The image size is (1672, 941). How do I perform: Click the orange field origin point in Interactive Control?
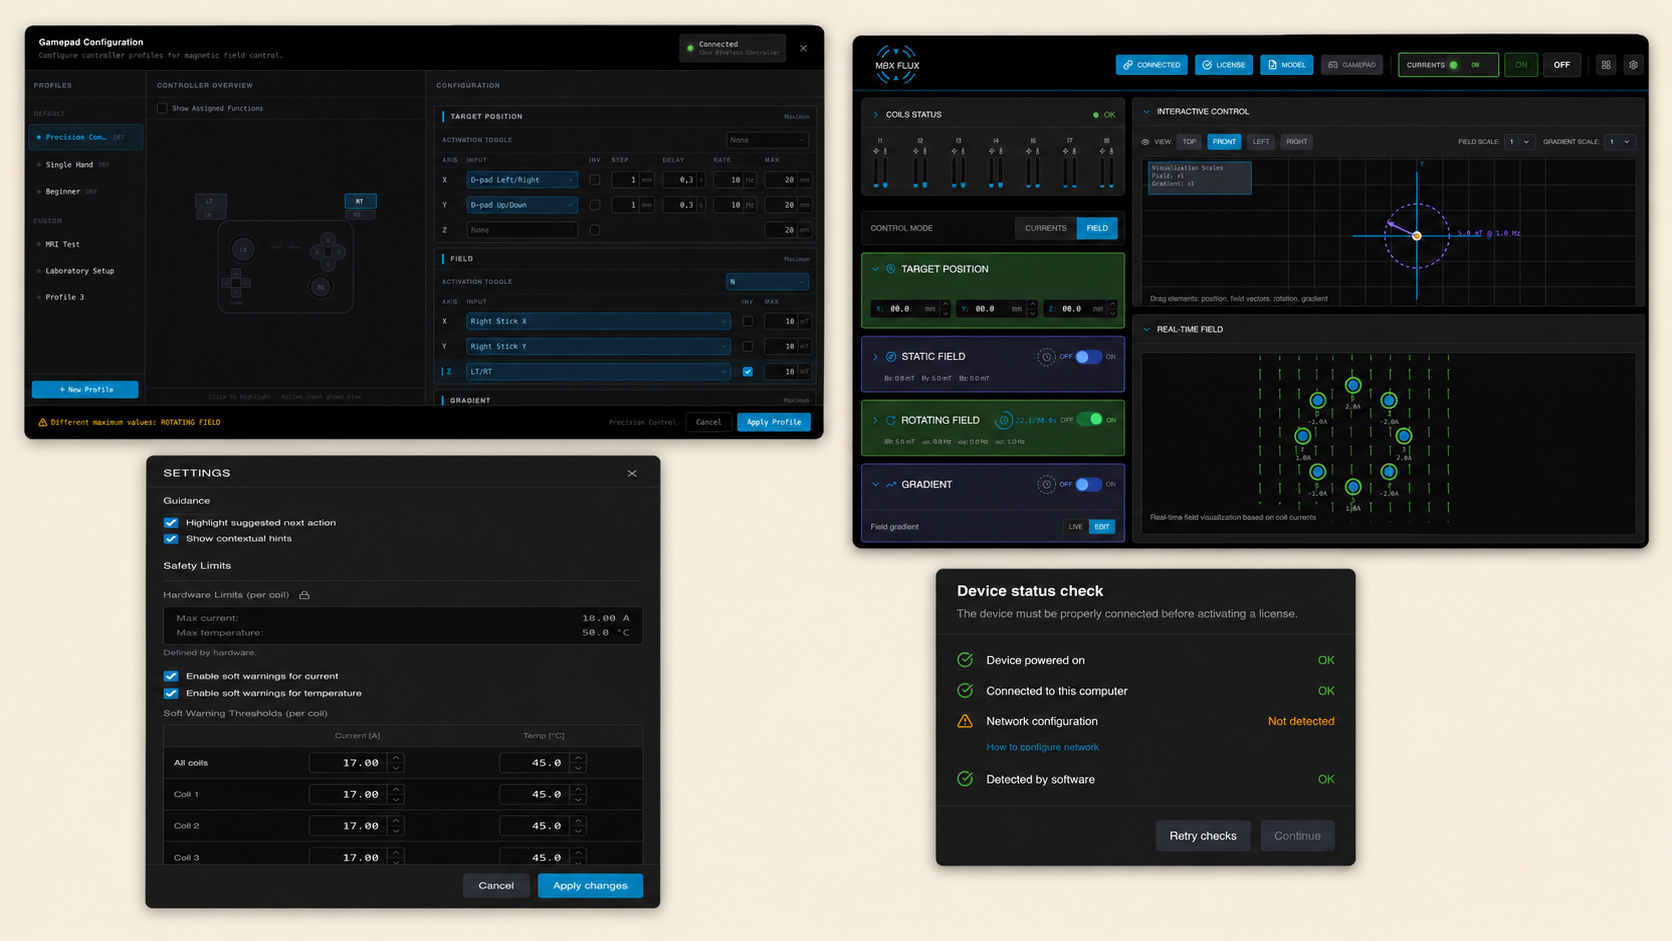(x=1416, y=236)
